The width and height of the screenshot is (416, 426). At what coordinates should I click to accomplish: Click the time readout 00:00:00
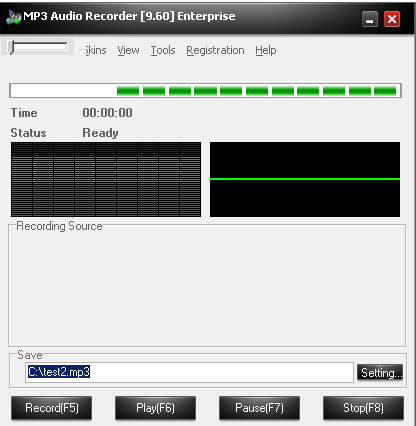click(107, 113)
